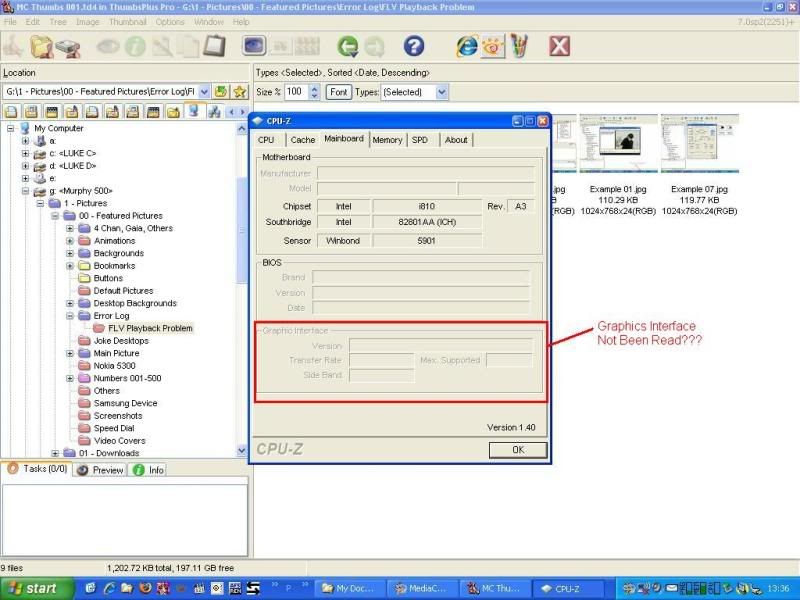The height and width of the screenshot is (600, 800).
Task: Open the Options menu in ThumbsPlus
Action: (170, 22)
